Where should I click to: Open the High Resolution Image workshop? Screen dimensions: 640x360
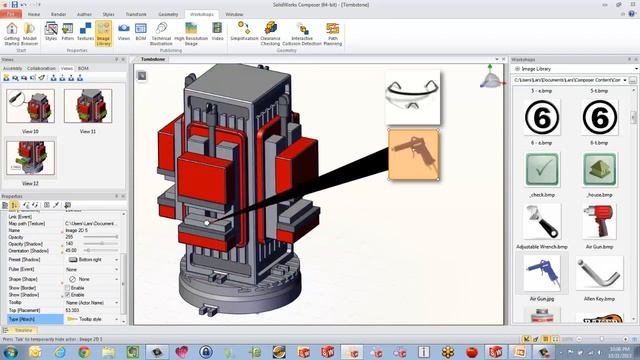191,33
